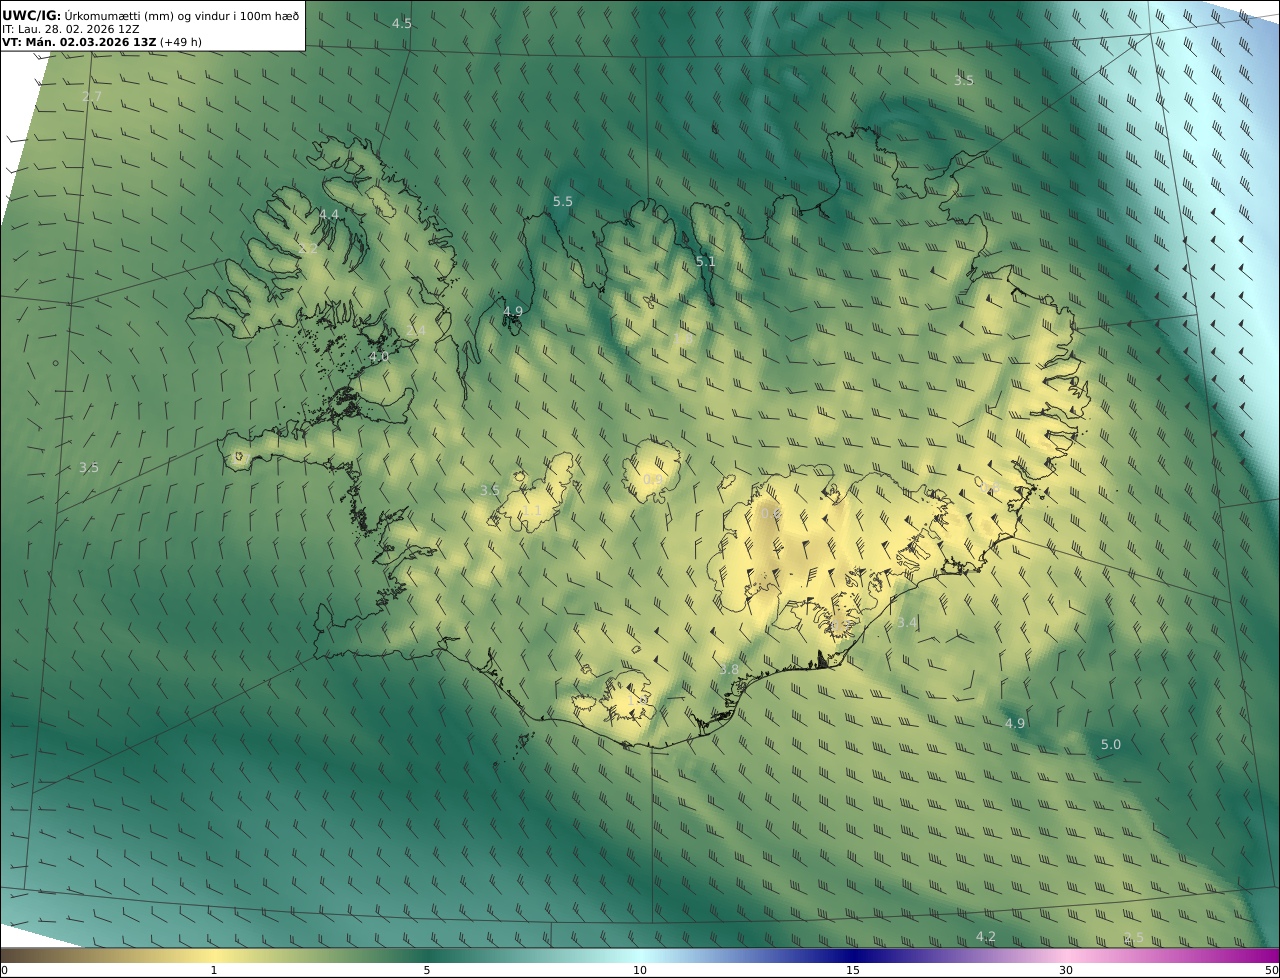
Task: Click the 4.0 value label on the map
Action: click(x=379, y=356)
